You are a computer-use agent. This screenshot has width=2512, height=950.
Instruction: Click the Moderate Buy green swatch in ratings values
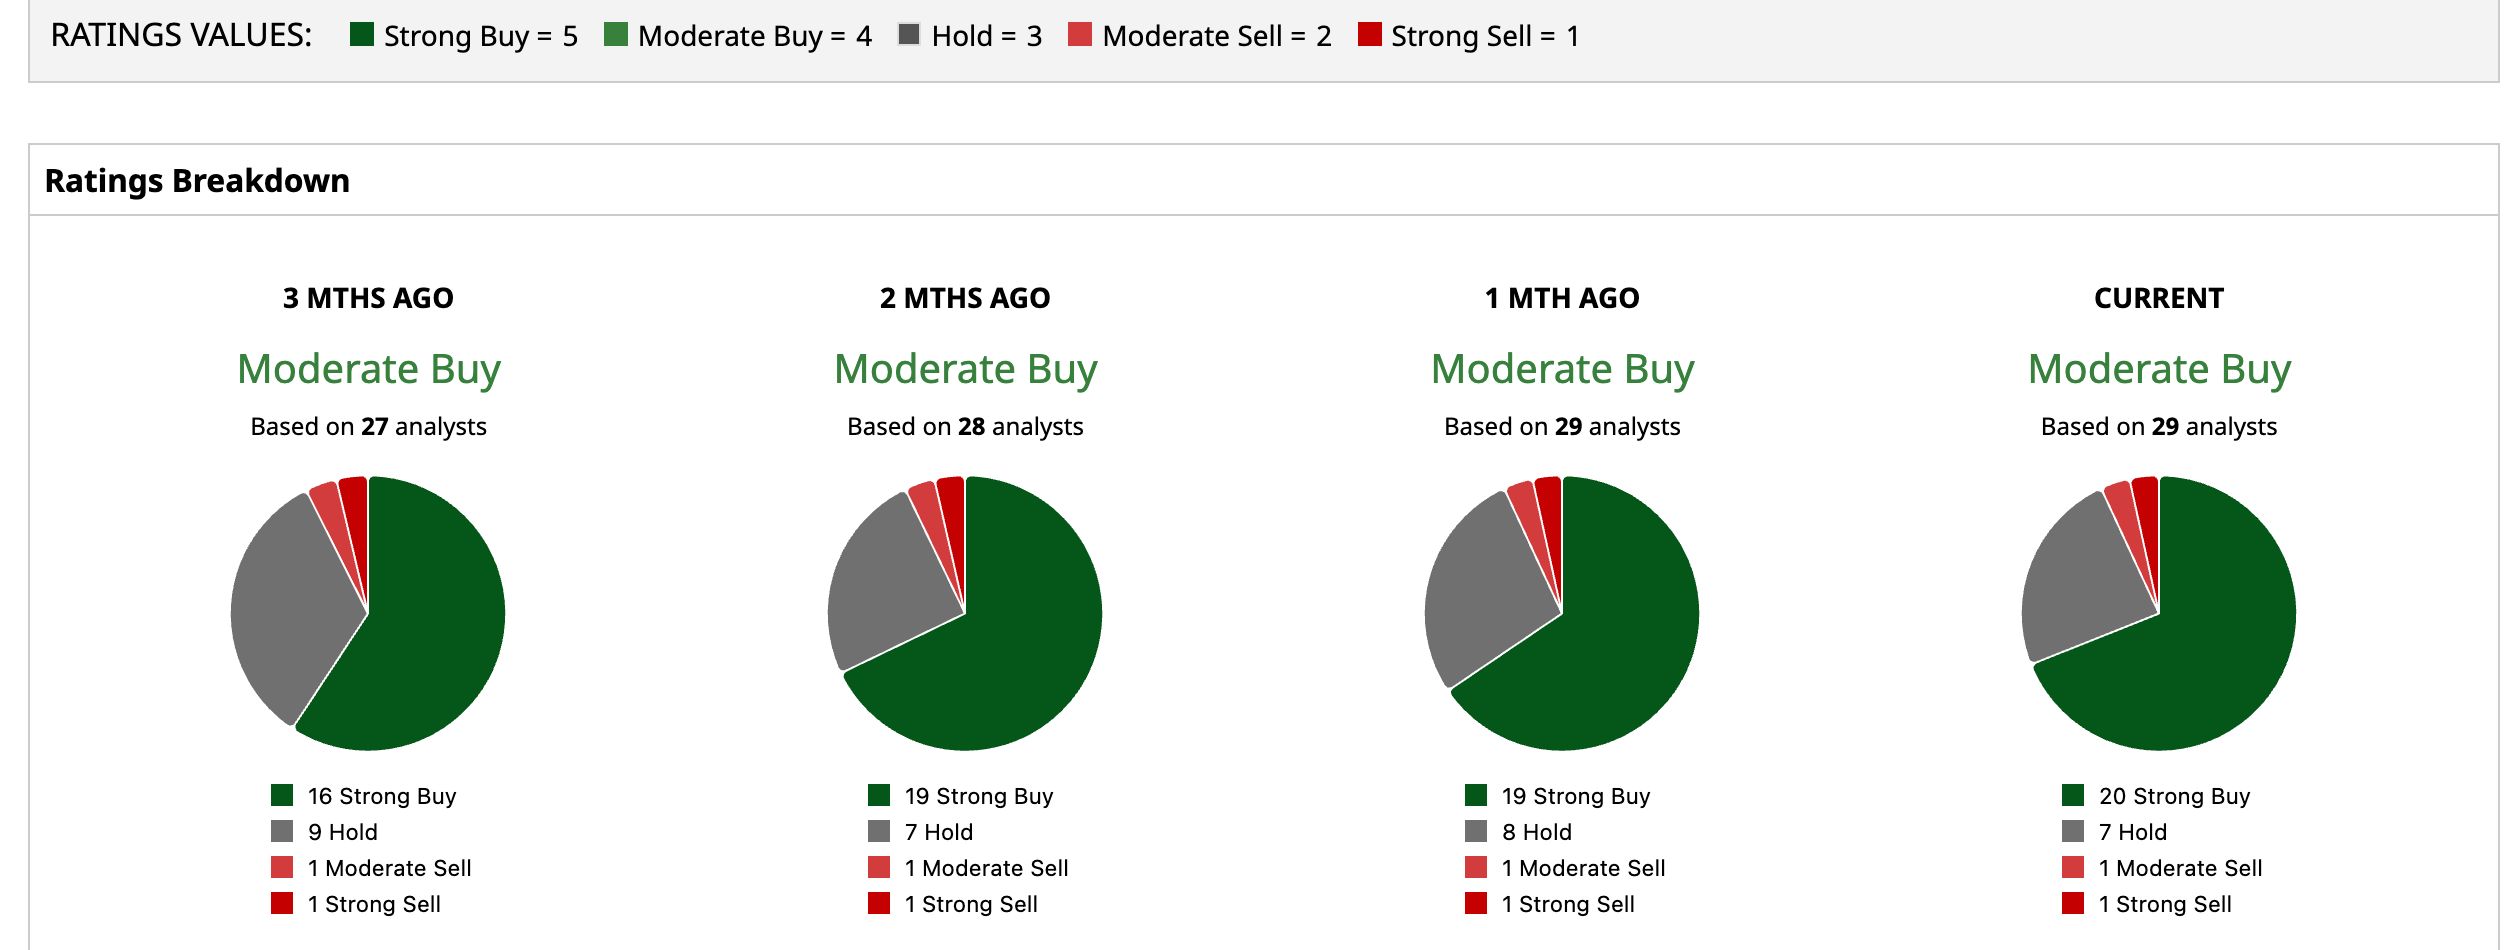pyautogui.click(x=616, y=35)
